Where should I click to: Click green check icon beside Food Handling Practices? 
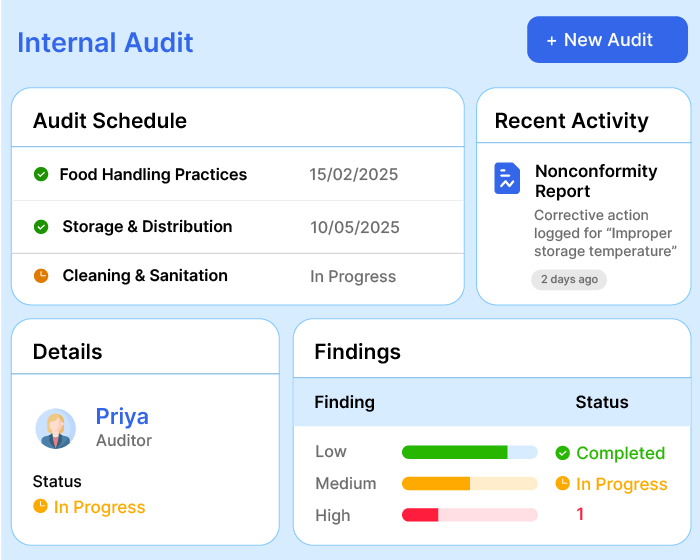41,175
